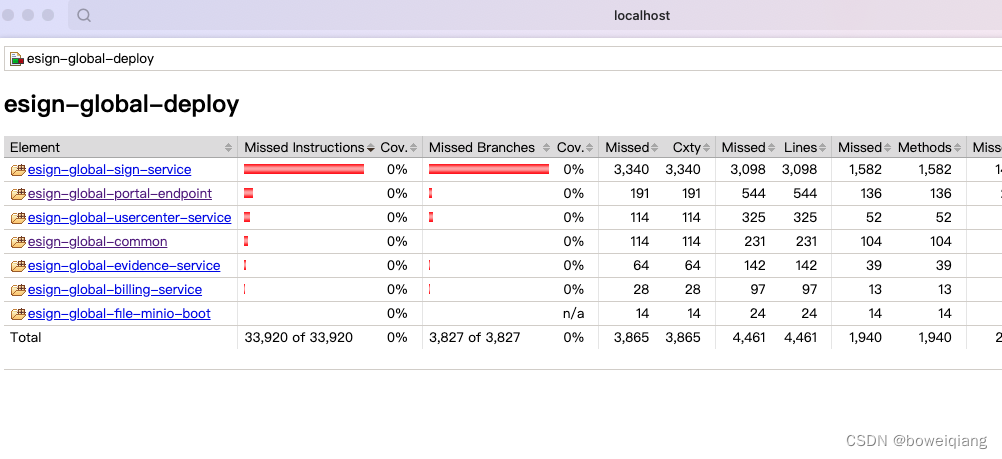
Task: Sort by Missed column before Lines
Action: 748,148
